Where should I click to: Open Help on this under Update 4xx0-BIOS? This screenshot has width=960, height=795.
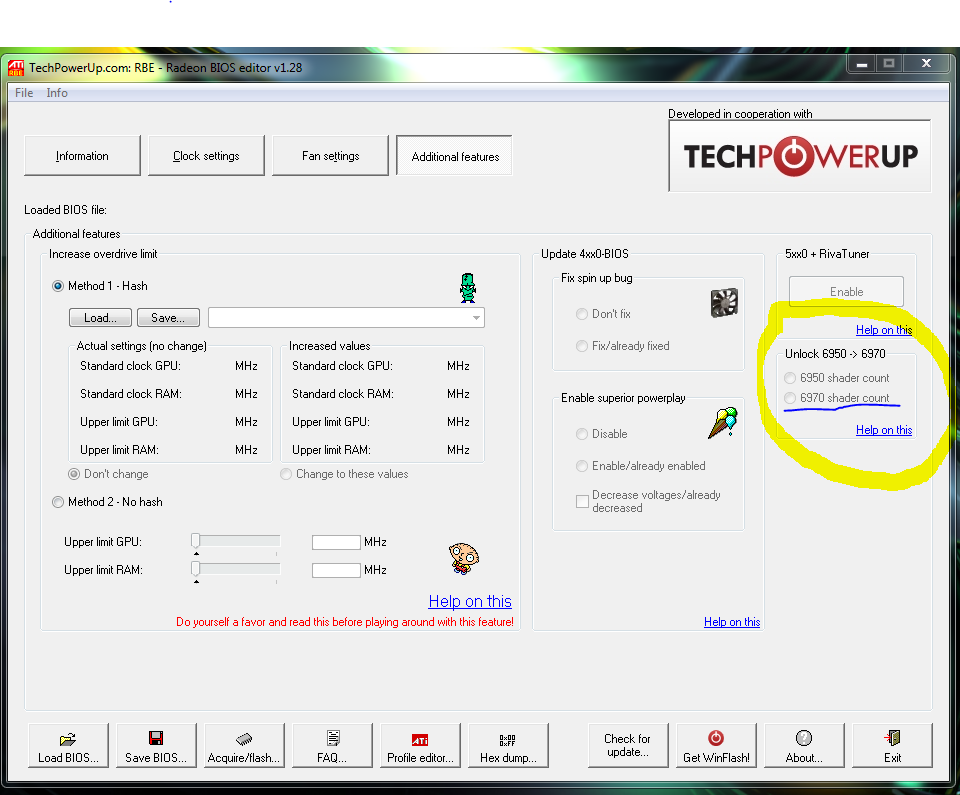click(732, 622)
